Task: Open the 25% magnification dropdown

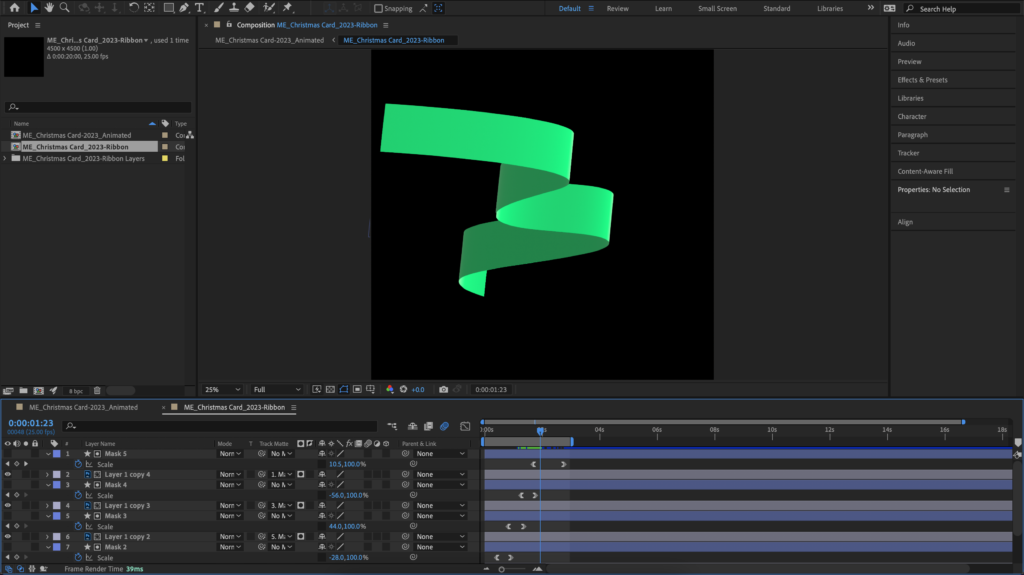Action: point(223,389)
